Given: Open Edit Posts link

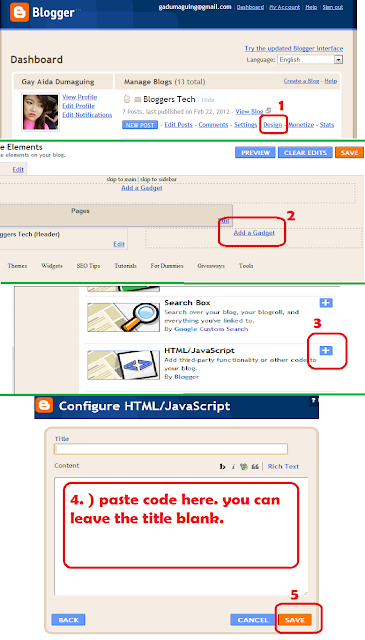Looking at the screenshot, I should (178, 124).
